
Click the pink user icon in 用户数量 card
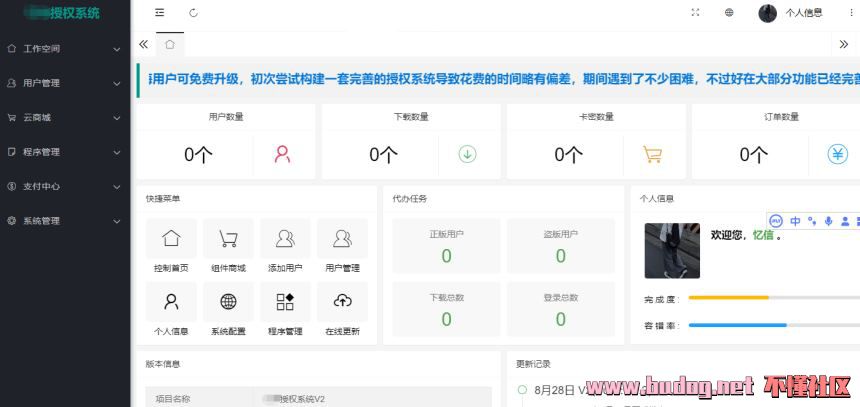point(282,154)
